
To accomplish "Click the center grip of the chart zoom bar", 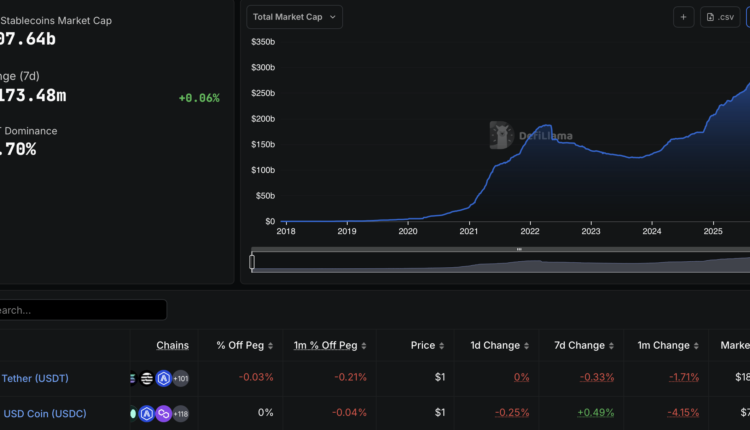I will [519, 249].
